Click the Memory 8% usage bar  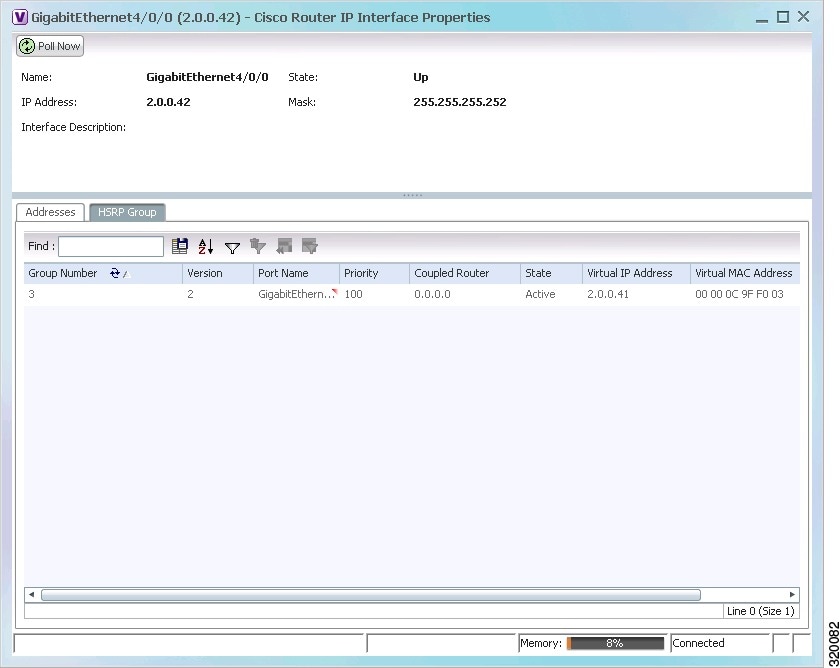click(615, 643)
